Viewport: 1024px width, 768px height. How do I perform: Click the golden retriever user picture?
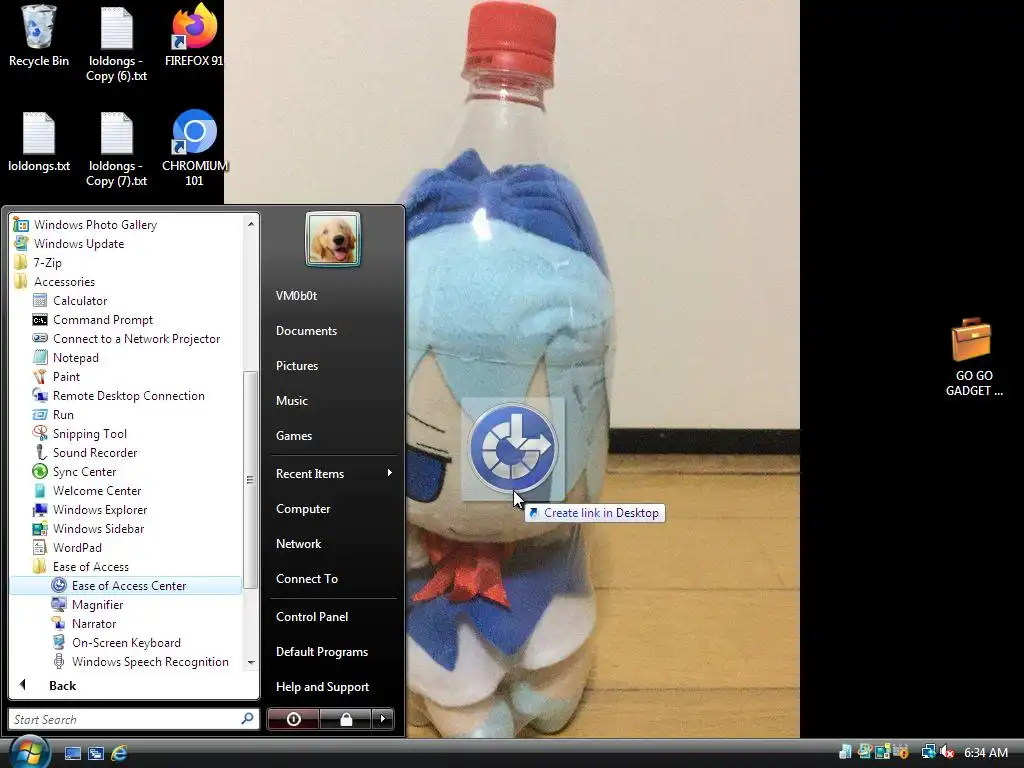coord(332,239)
